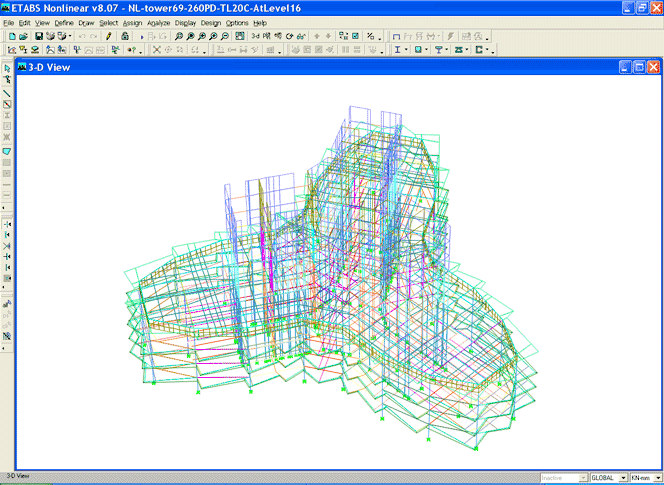Toggle the Object Shrink icon
Image resolution: width=664 pixels, height=485 pixels.
tap(343, 36)
